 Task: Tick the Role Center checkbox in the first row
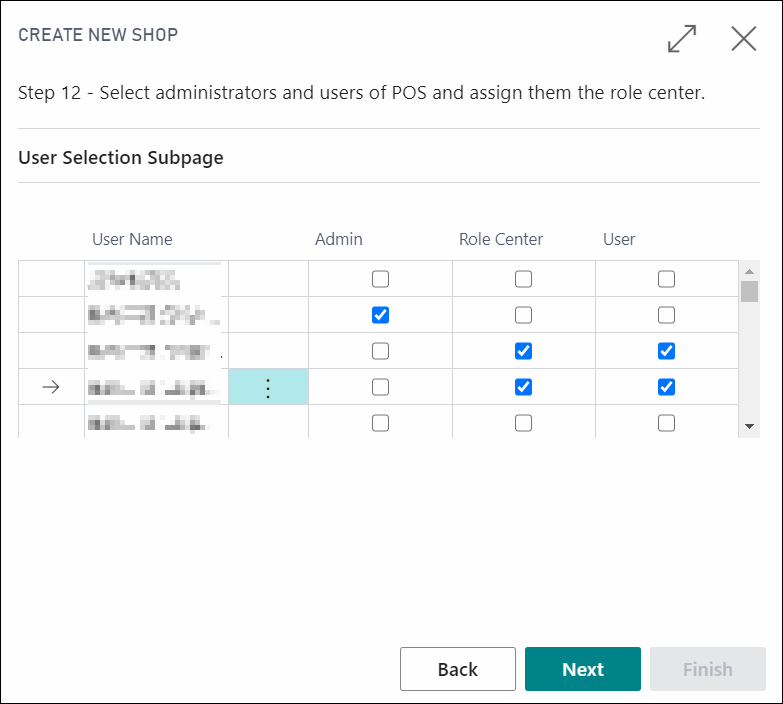[x=523, y=279]
